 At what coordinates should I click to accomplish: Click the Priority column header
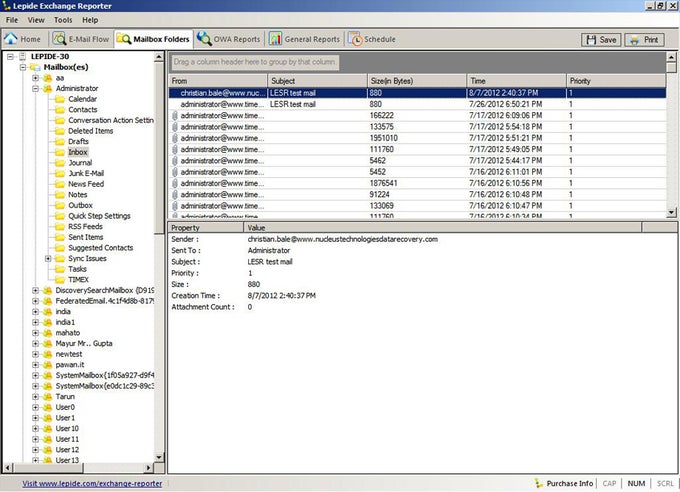pyautogui.click(x=616, y=81)
